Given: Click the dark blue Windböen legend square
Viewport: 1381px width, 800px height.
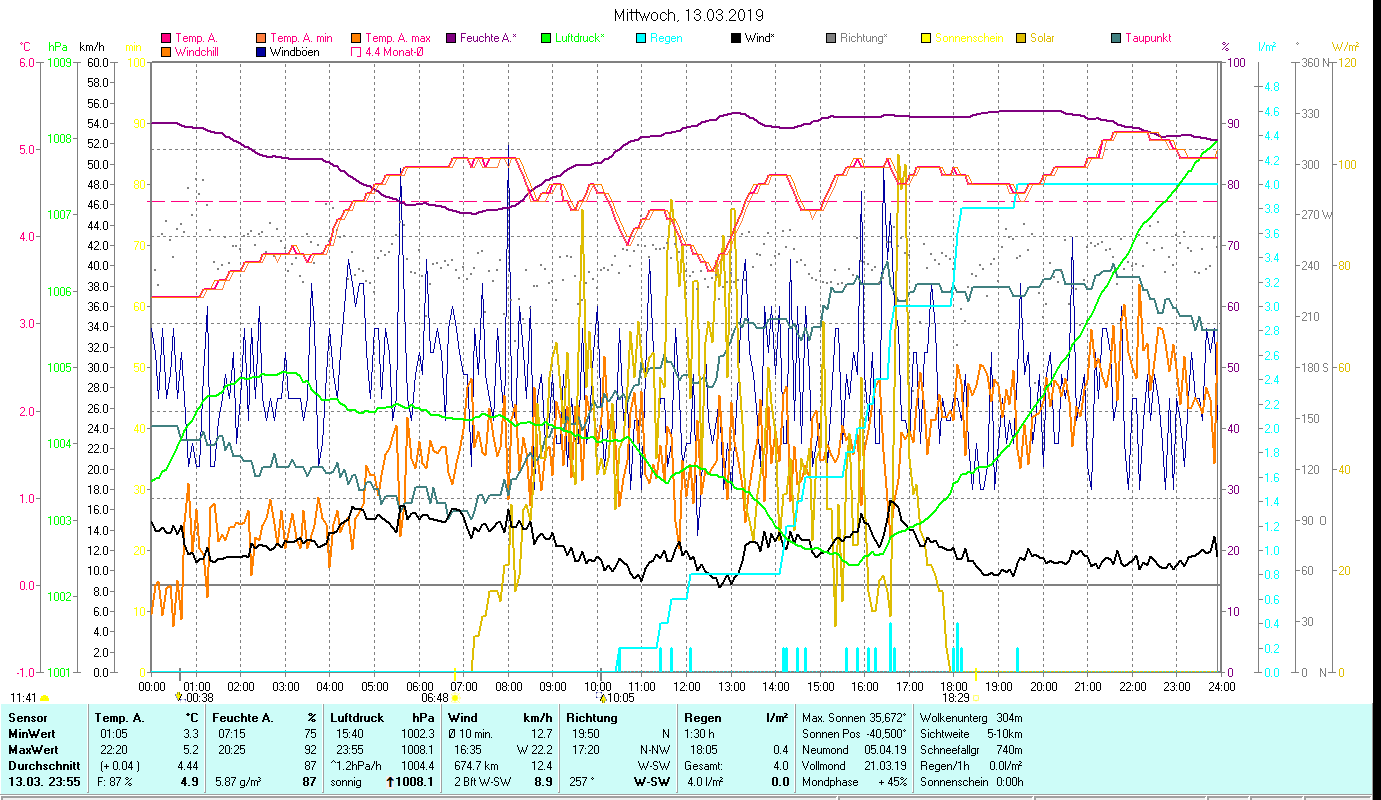Looking at the screenshot, I should [260, 51].
